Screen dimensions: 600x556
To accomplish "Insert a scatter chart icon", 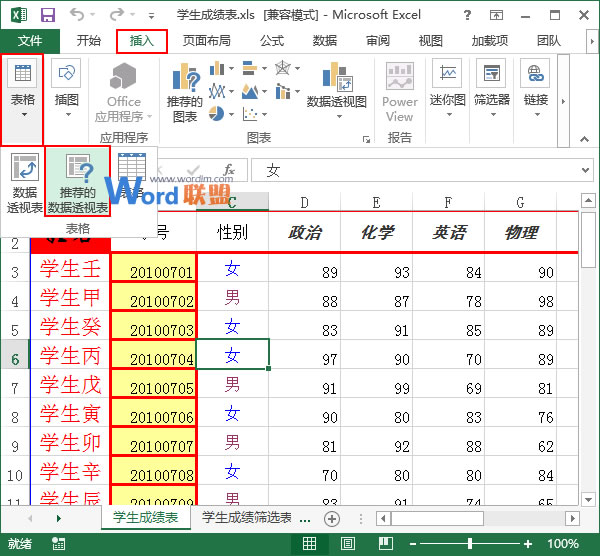I will click(249, 114).
